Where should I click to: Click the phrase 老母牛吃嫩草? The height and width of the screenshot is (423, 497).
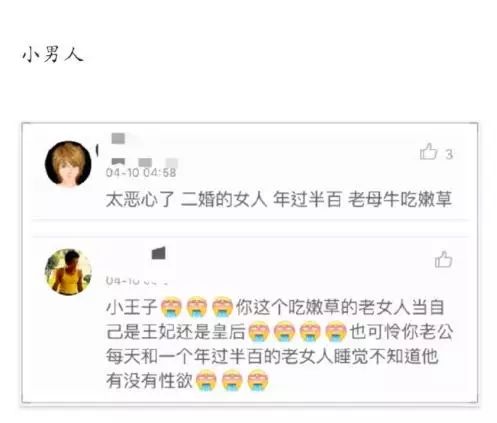tap(400, 199)
